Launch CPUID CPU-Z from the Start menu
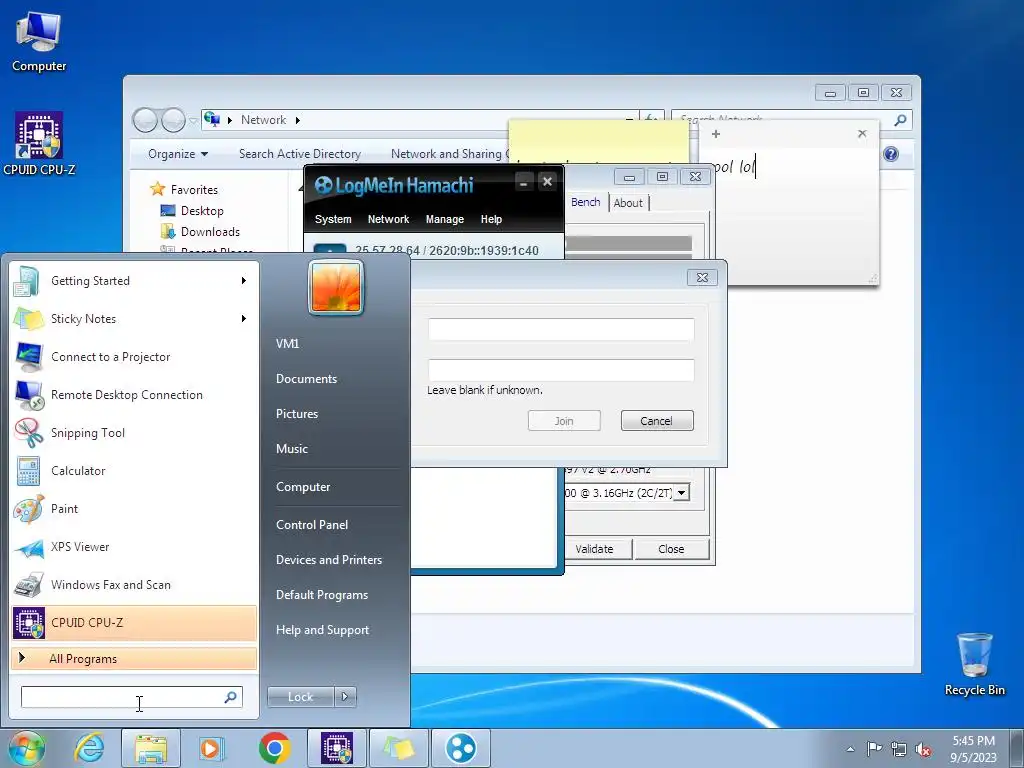The height and width of the screenshot is (768, 1024). click(134, 622)
